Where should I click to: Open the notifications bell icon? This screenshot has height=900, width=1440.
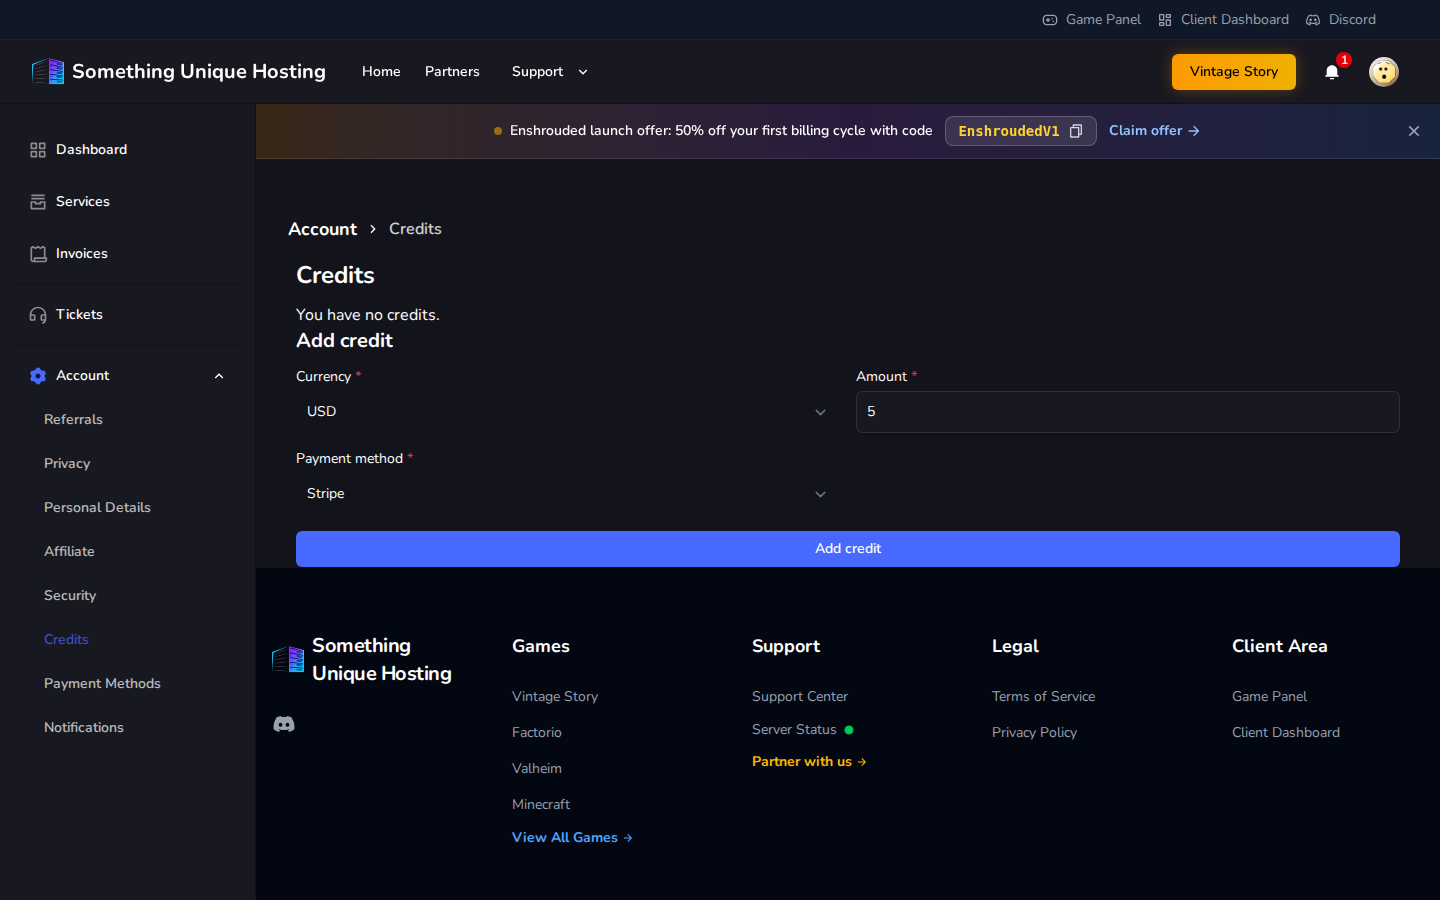coord(1332,72)
